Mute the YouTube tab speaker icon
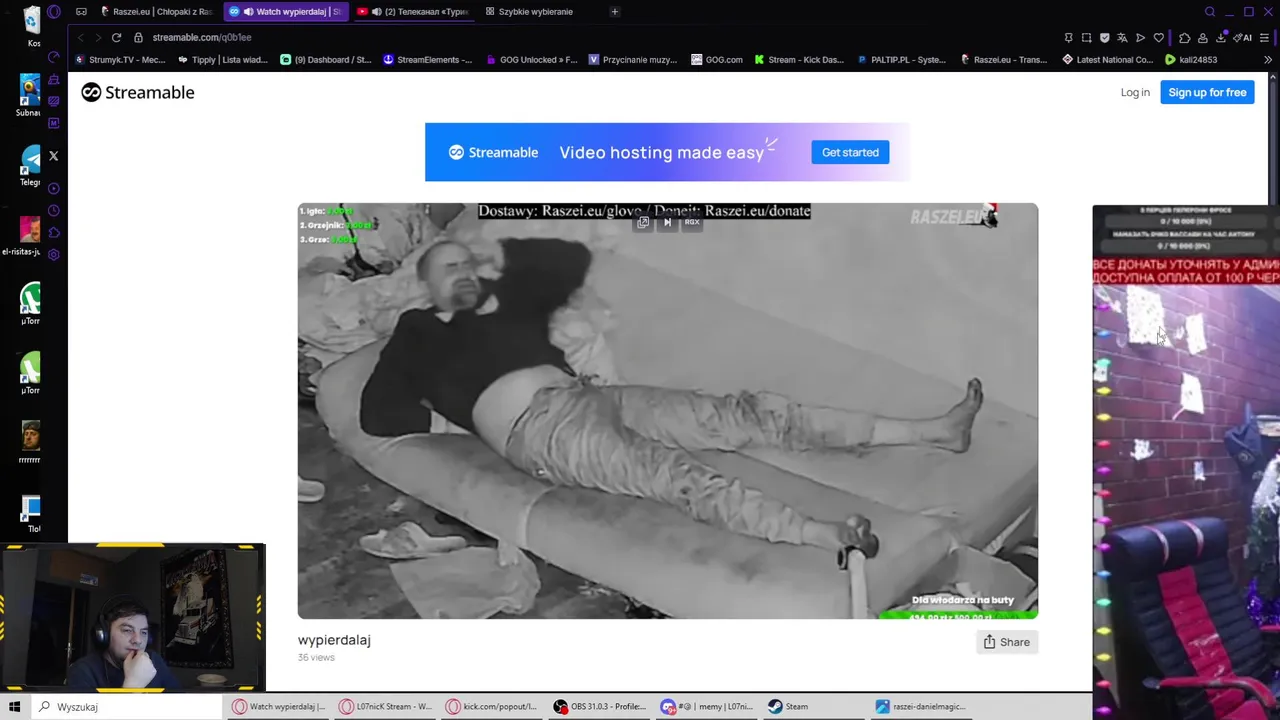This screenshot has height=720, width=1280. click(377, 12)
